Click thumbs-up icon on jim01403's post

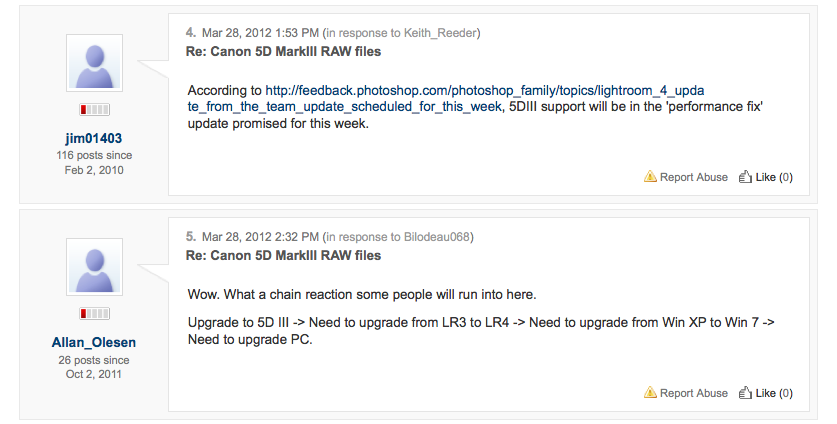744,177
